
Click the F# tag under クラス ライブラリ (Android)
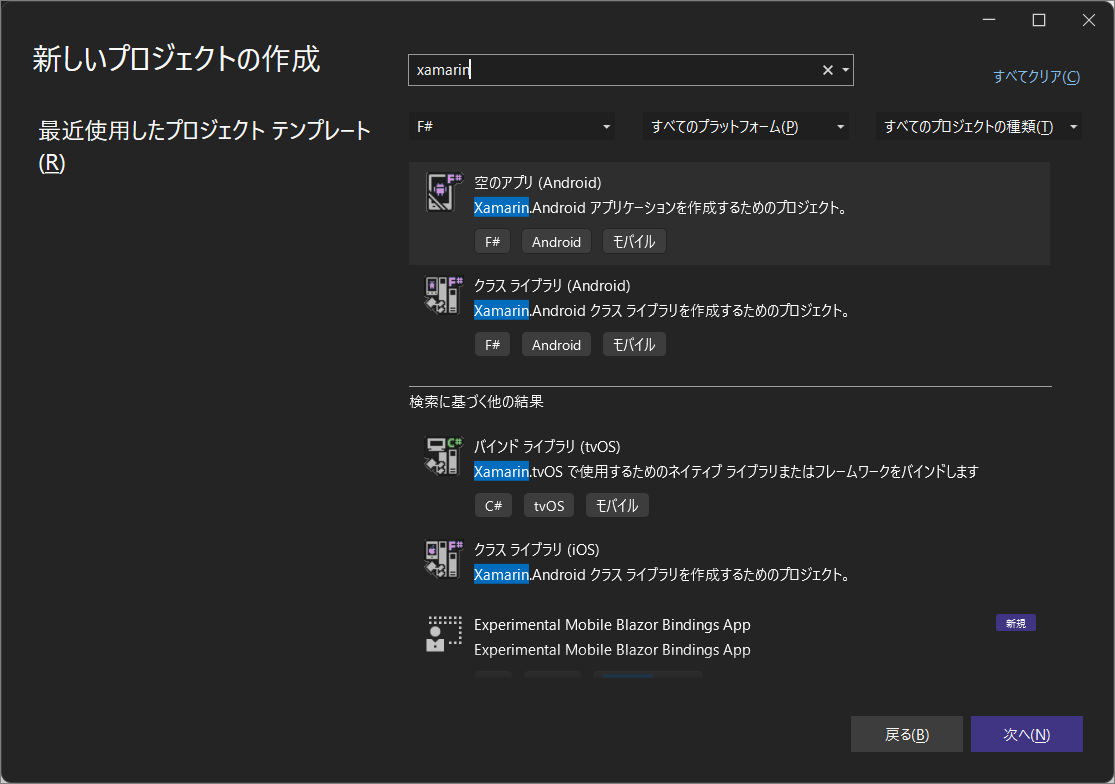tap(492, 345)
